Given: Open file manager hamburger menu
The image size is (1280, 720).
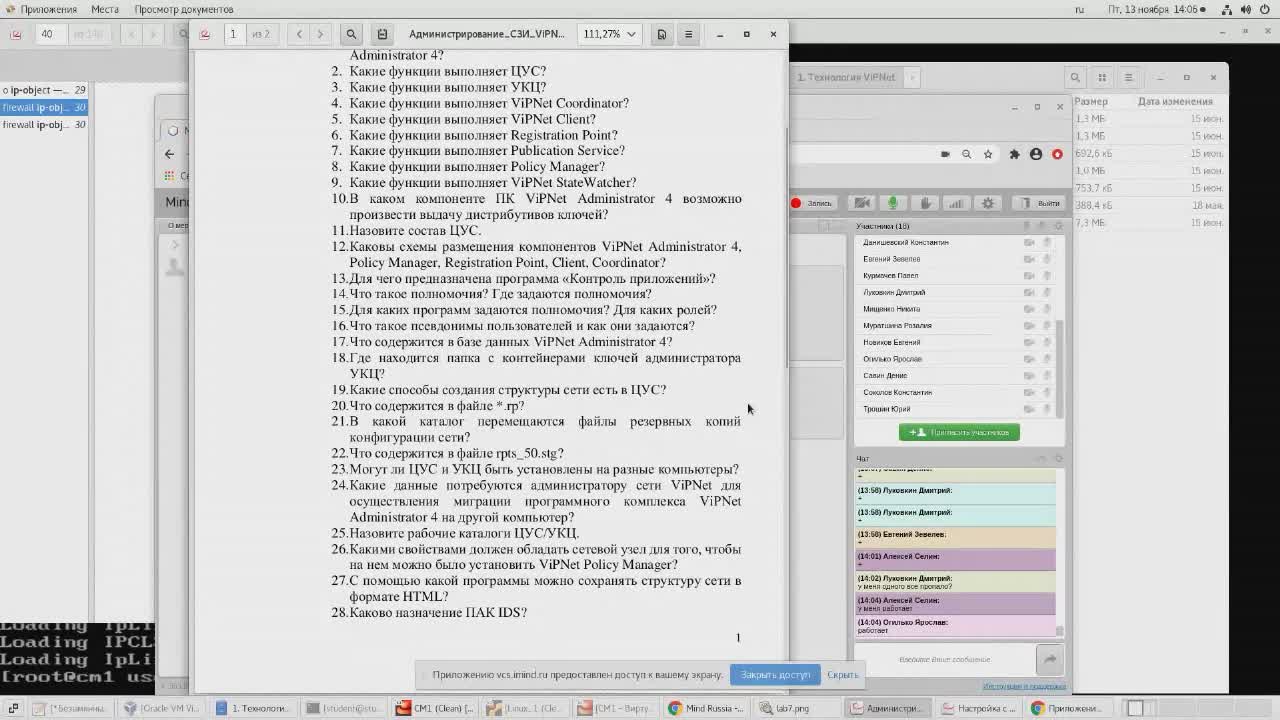Looking at the screenshot, I should (1128, 77).
